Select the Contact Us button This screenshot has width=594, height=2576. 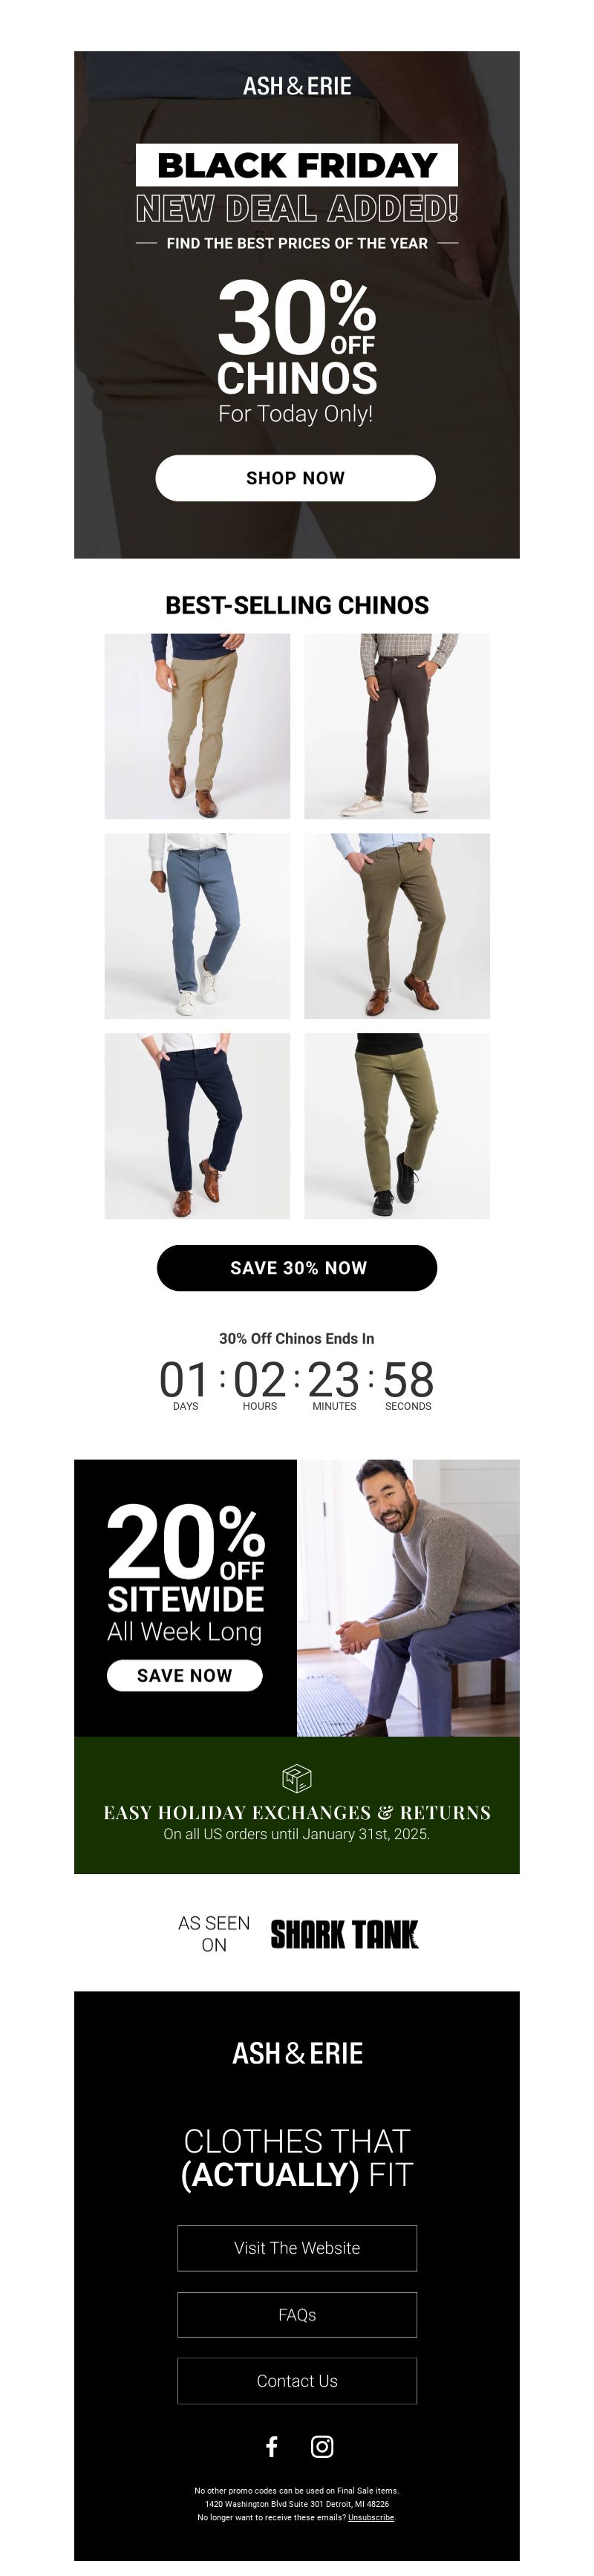(x=297, y=2381)
